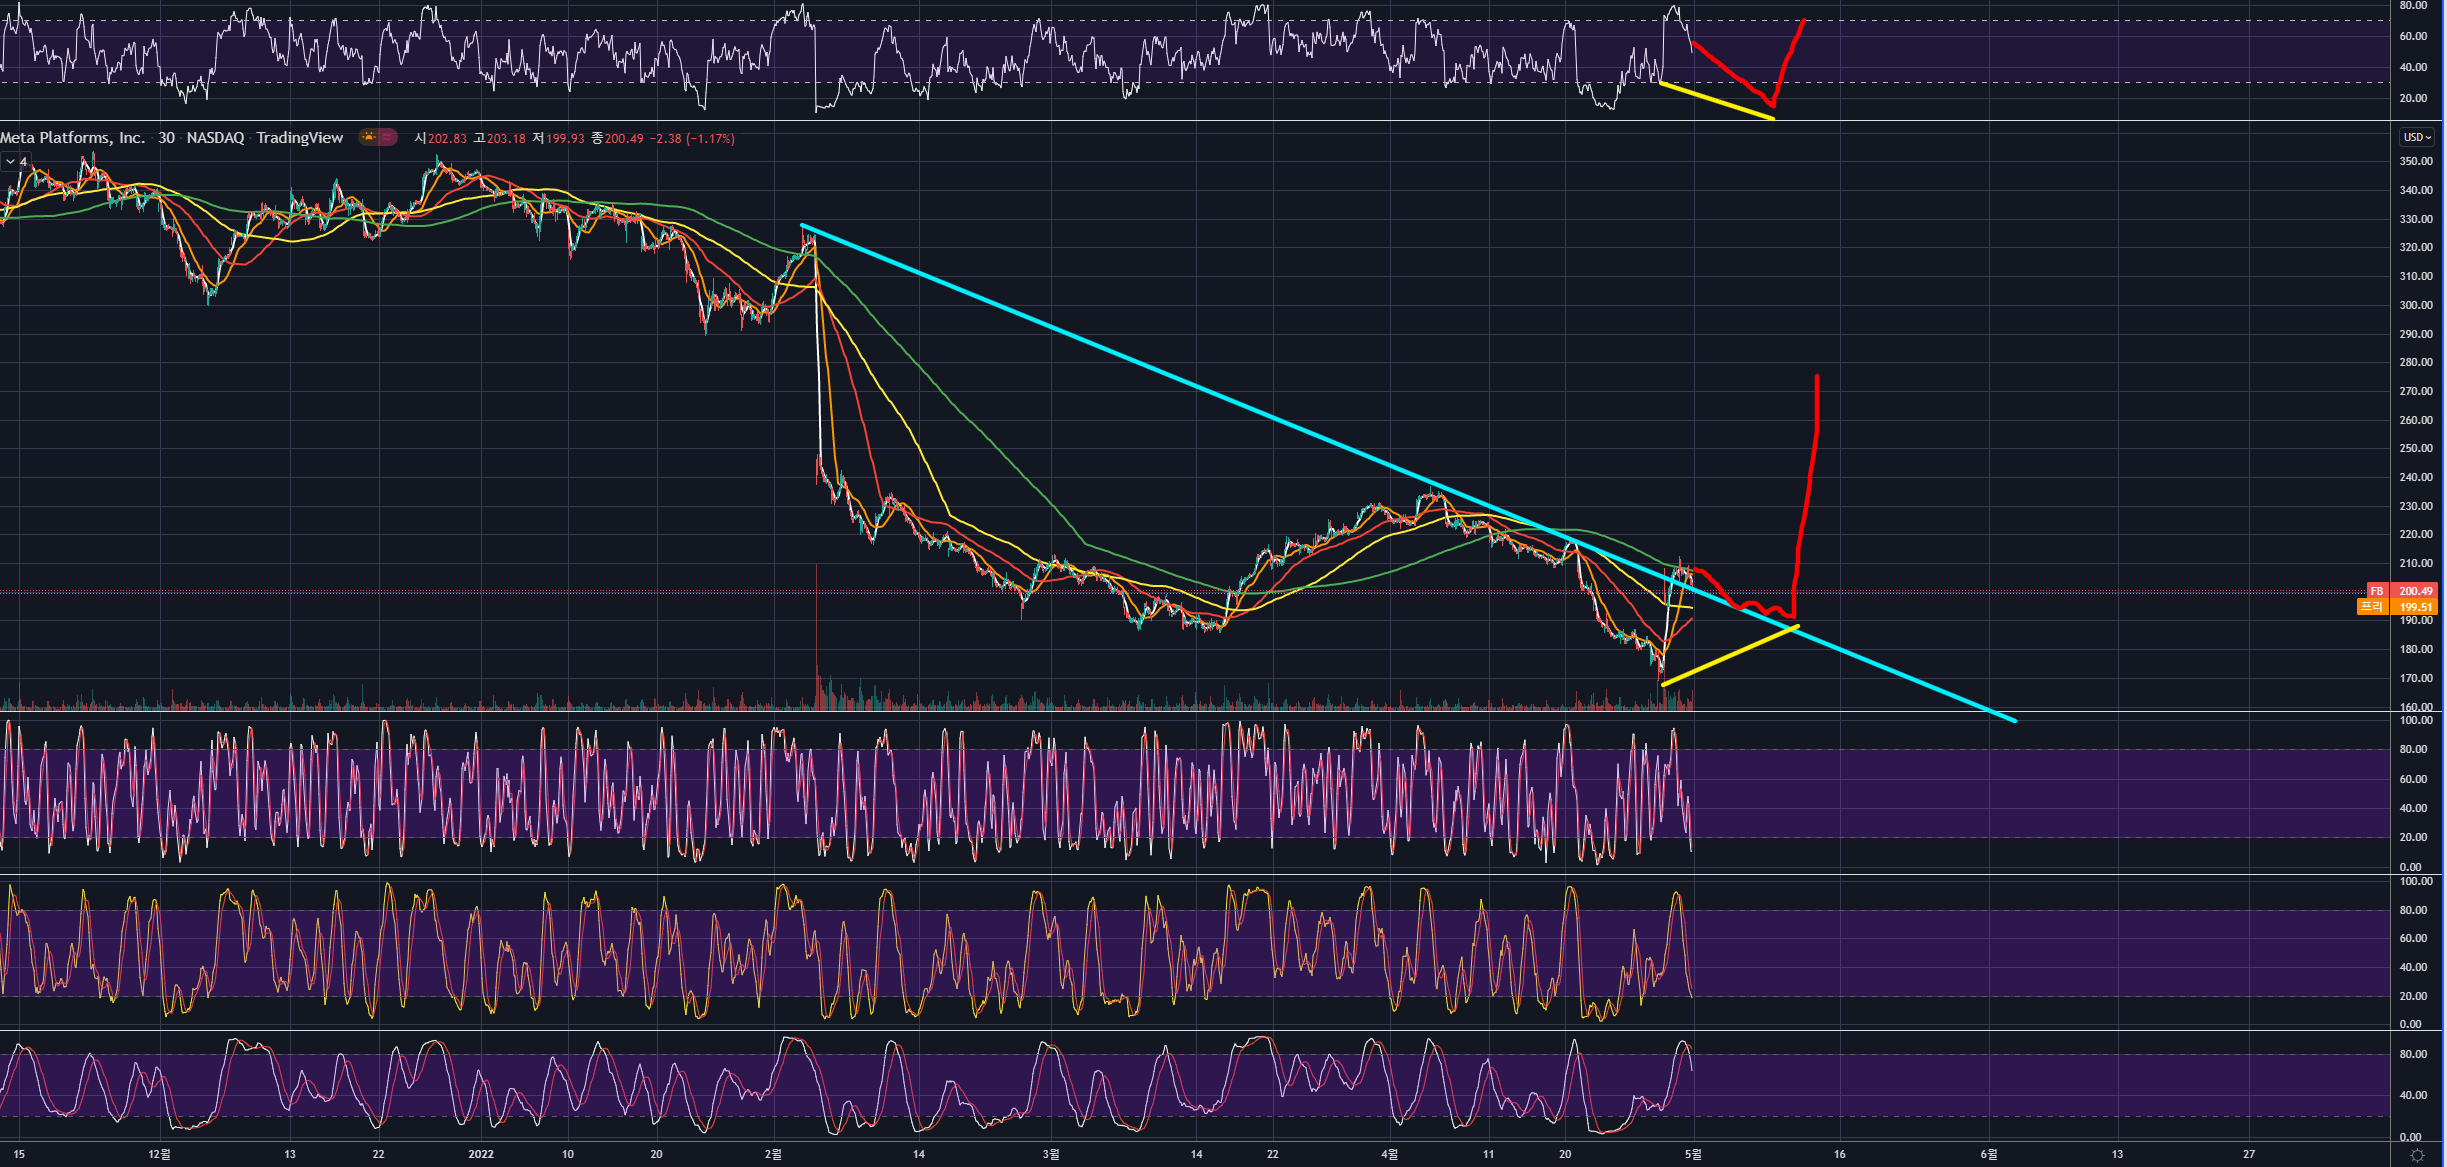Click the Meta Platforms, Inc. symbol title

coord(72,138)
